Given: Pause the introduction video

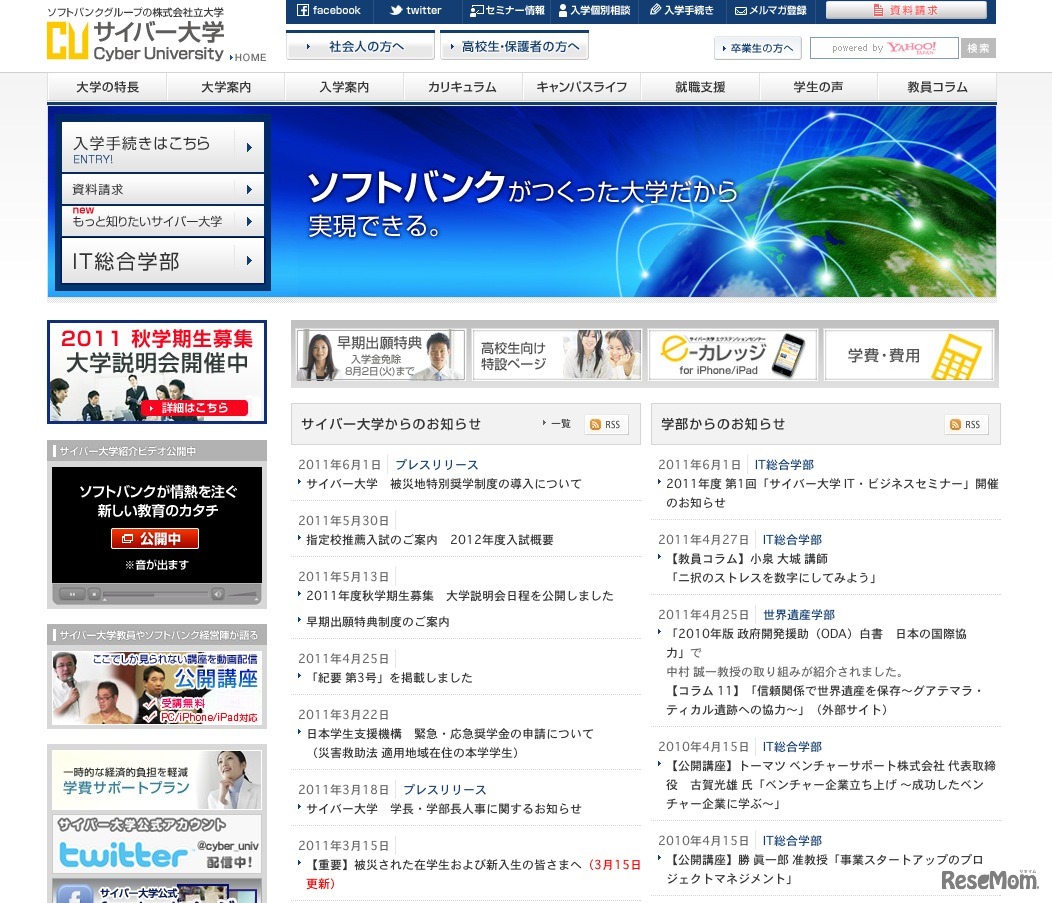Looking at the screenshot, I should tap(72, 593).
